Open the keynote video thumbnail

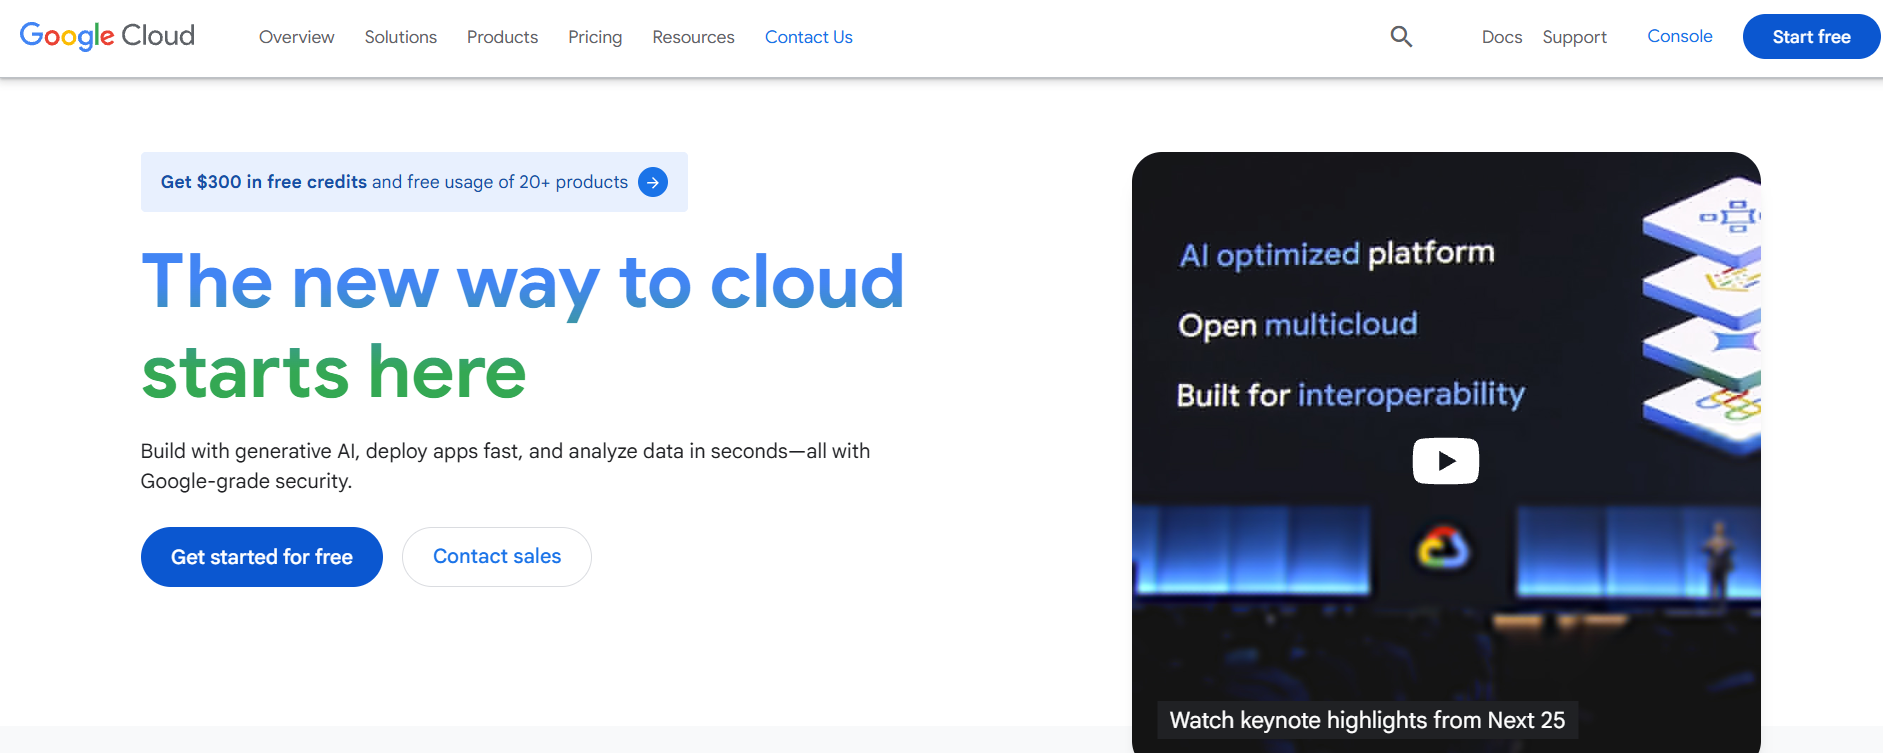[1446, 452]
